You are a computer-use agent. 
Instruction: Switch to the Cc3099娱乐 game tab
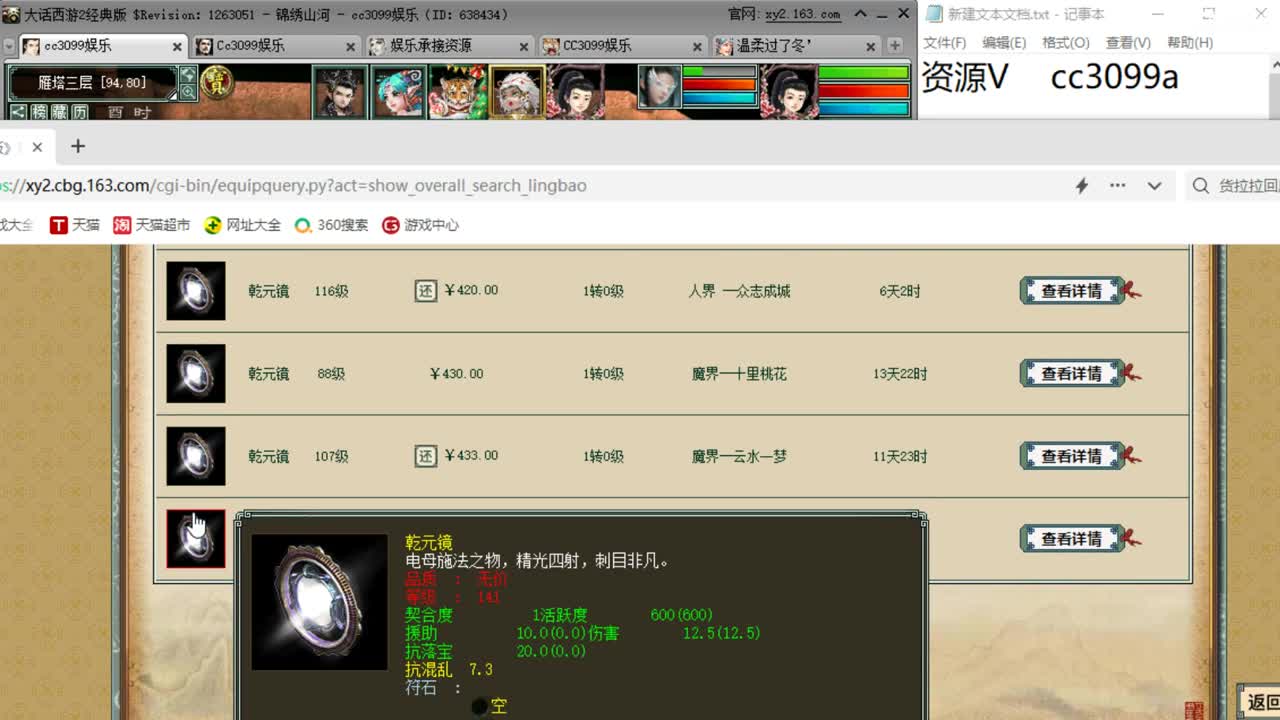[275, 46]
